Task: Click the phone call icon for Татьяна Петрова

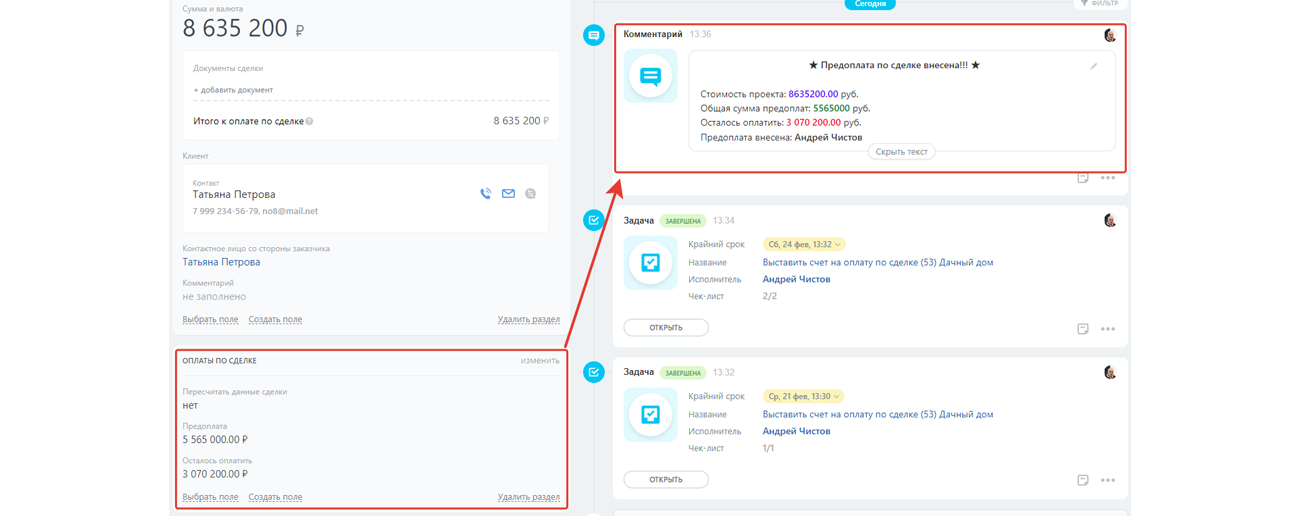Action: pos(485,194)
